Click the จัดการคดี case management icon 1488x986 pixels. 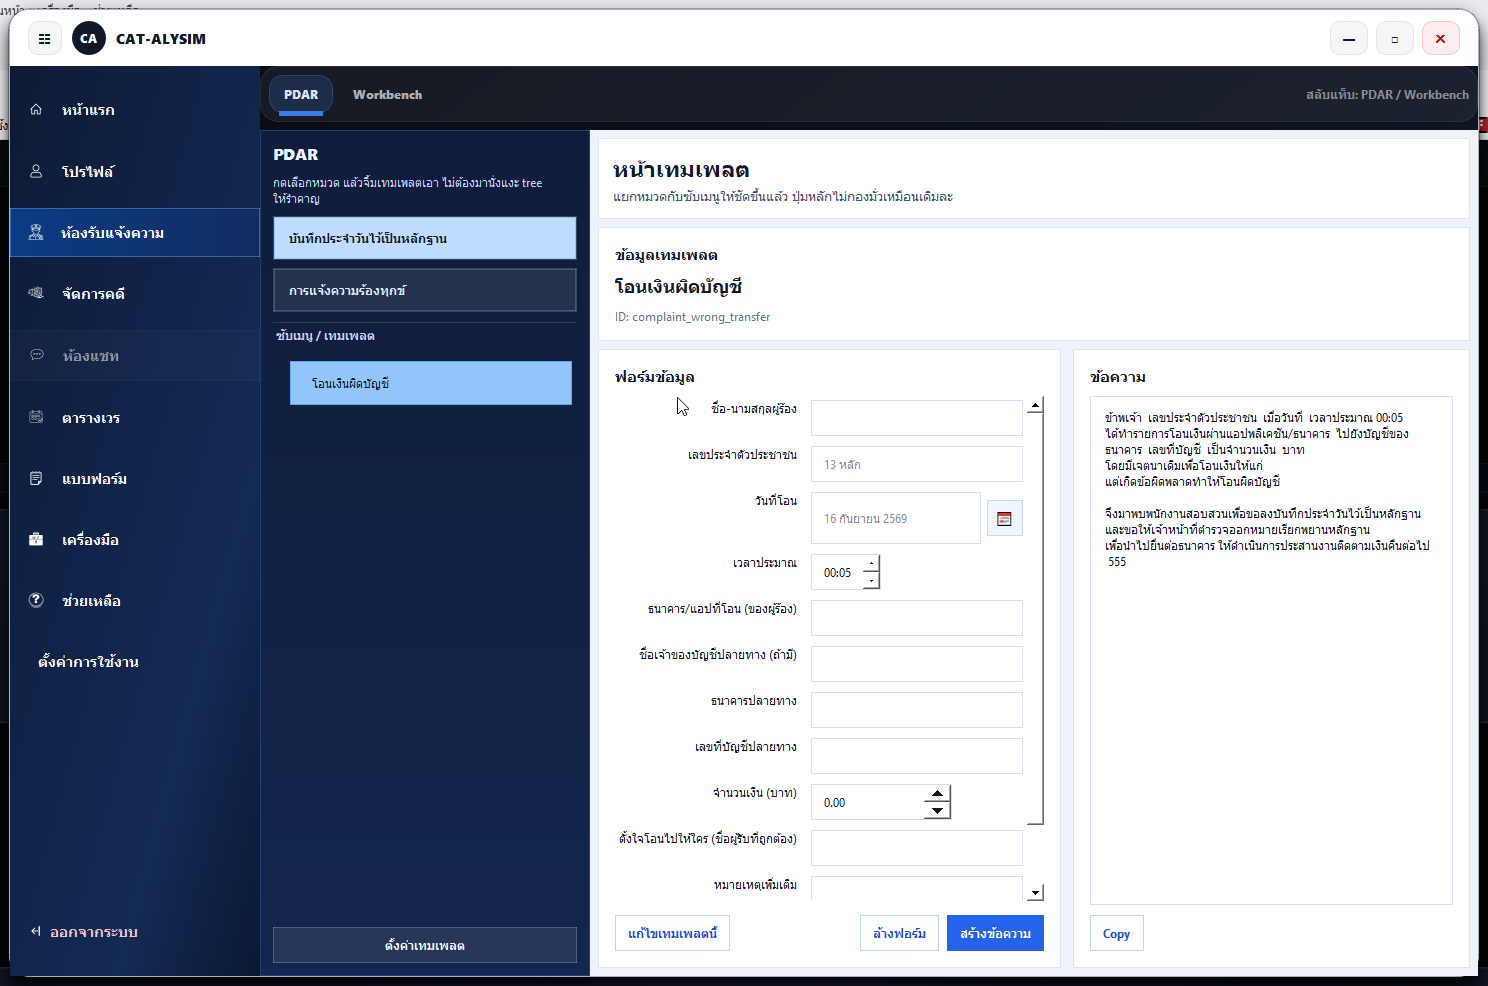[x=36, y=294]
